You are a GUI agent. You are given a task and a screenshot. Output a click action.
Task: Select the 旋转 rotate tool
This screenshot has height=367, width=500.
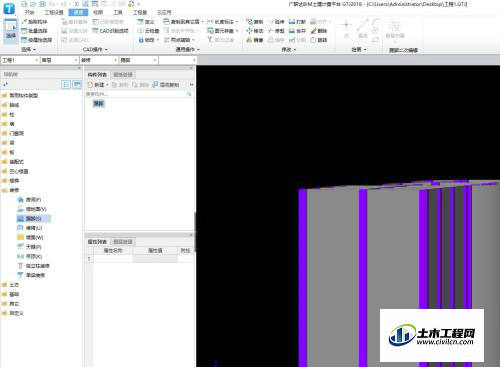click(x=319, y=40)
